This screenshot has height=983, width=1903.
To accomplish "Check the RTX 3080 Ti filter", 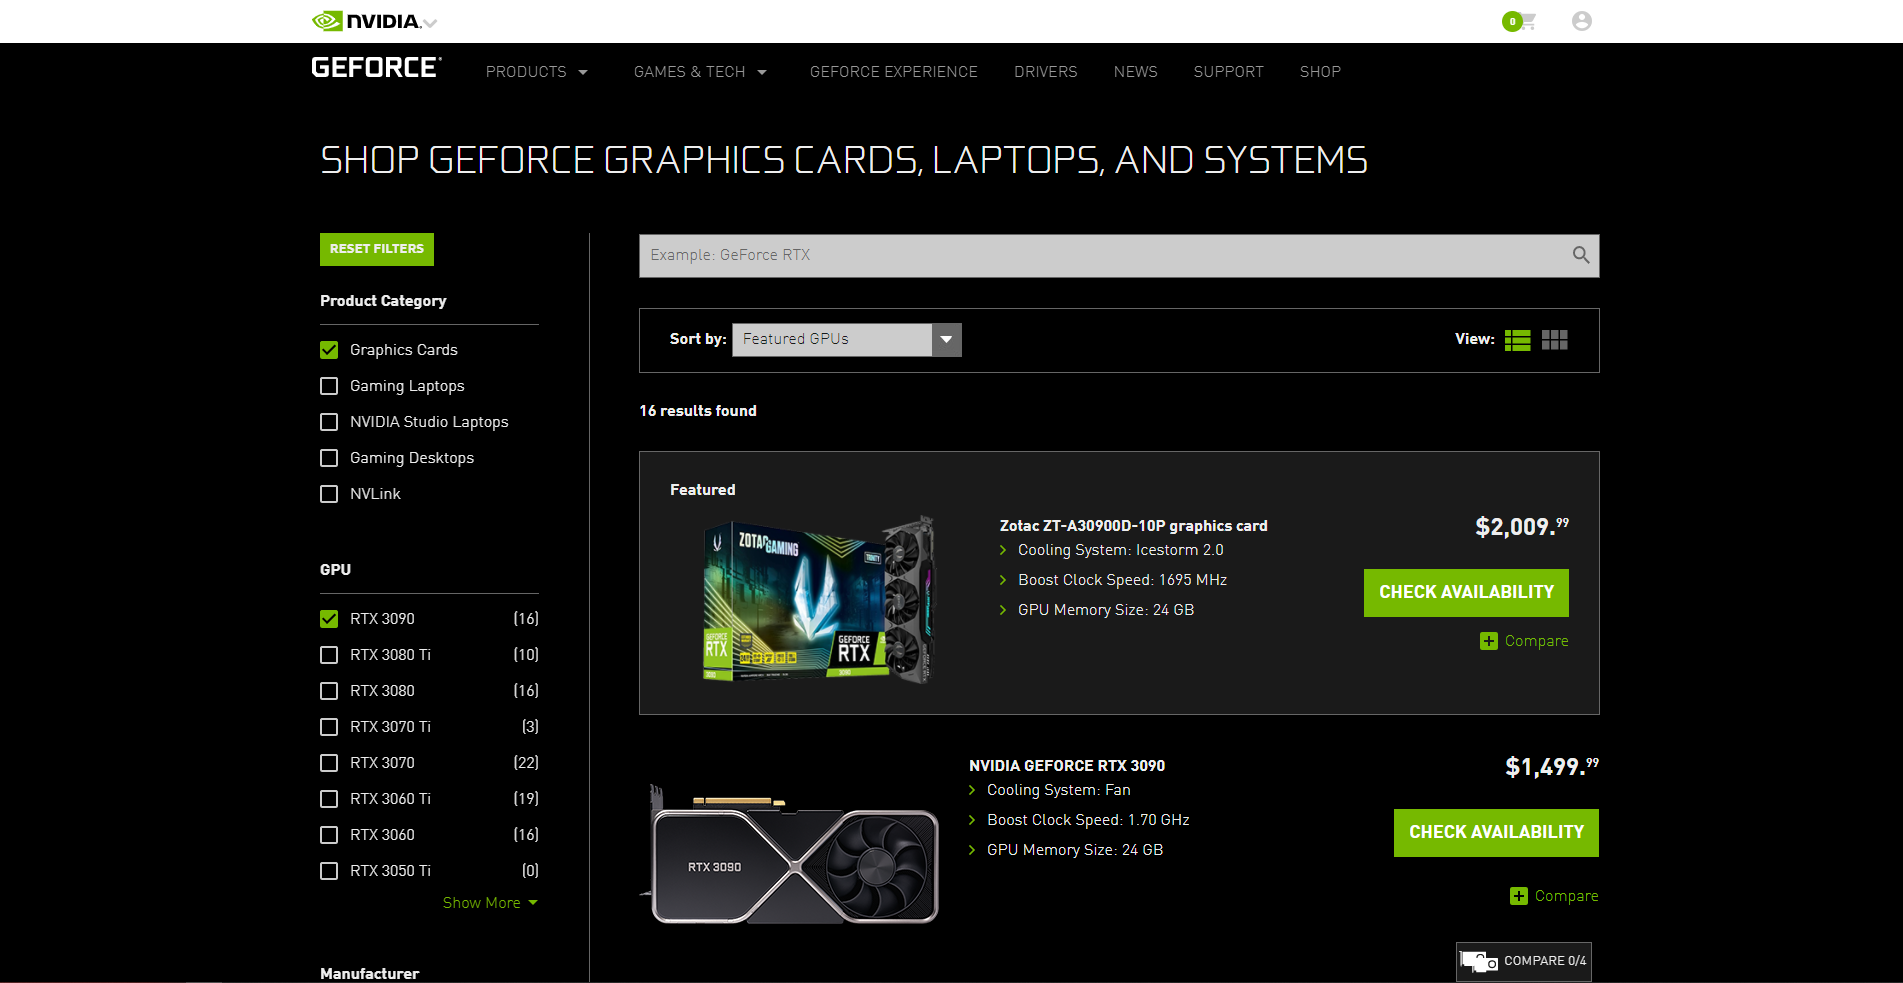I will point(329,655).
